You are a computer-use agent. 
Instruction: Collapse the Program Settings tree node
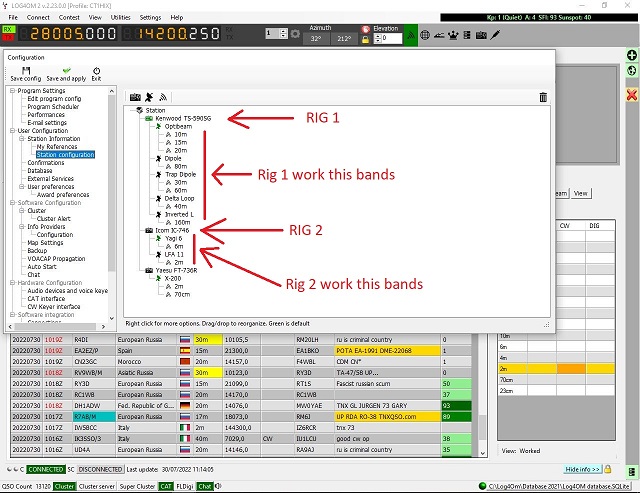pos(13,91)
